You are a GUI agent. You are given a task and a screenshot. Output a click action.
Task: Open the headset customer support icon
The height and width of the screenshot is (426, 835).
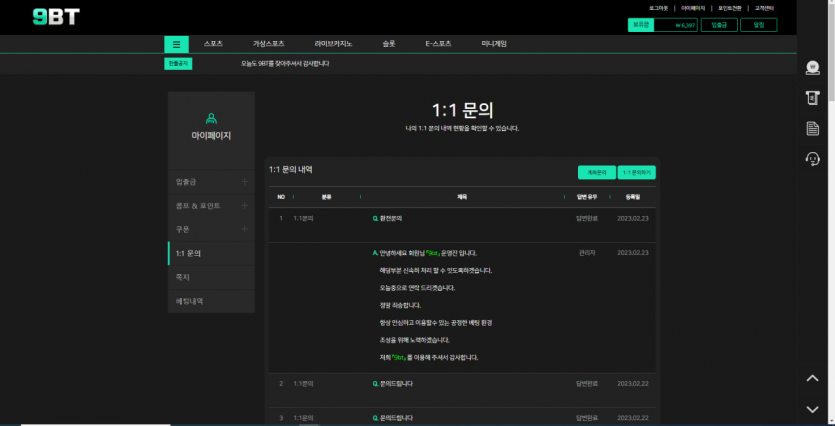(812, 159)
